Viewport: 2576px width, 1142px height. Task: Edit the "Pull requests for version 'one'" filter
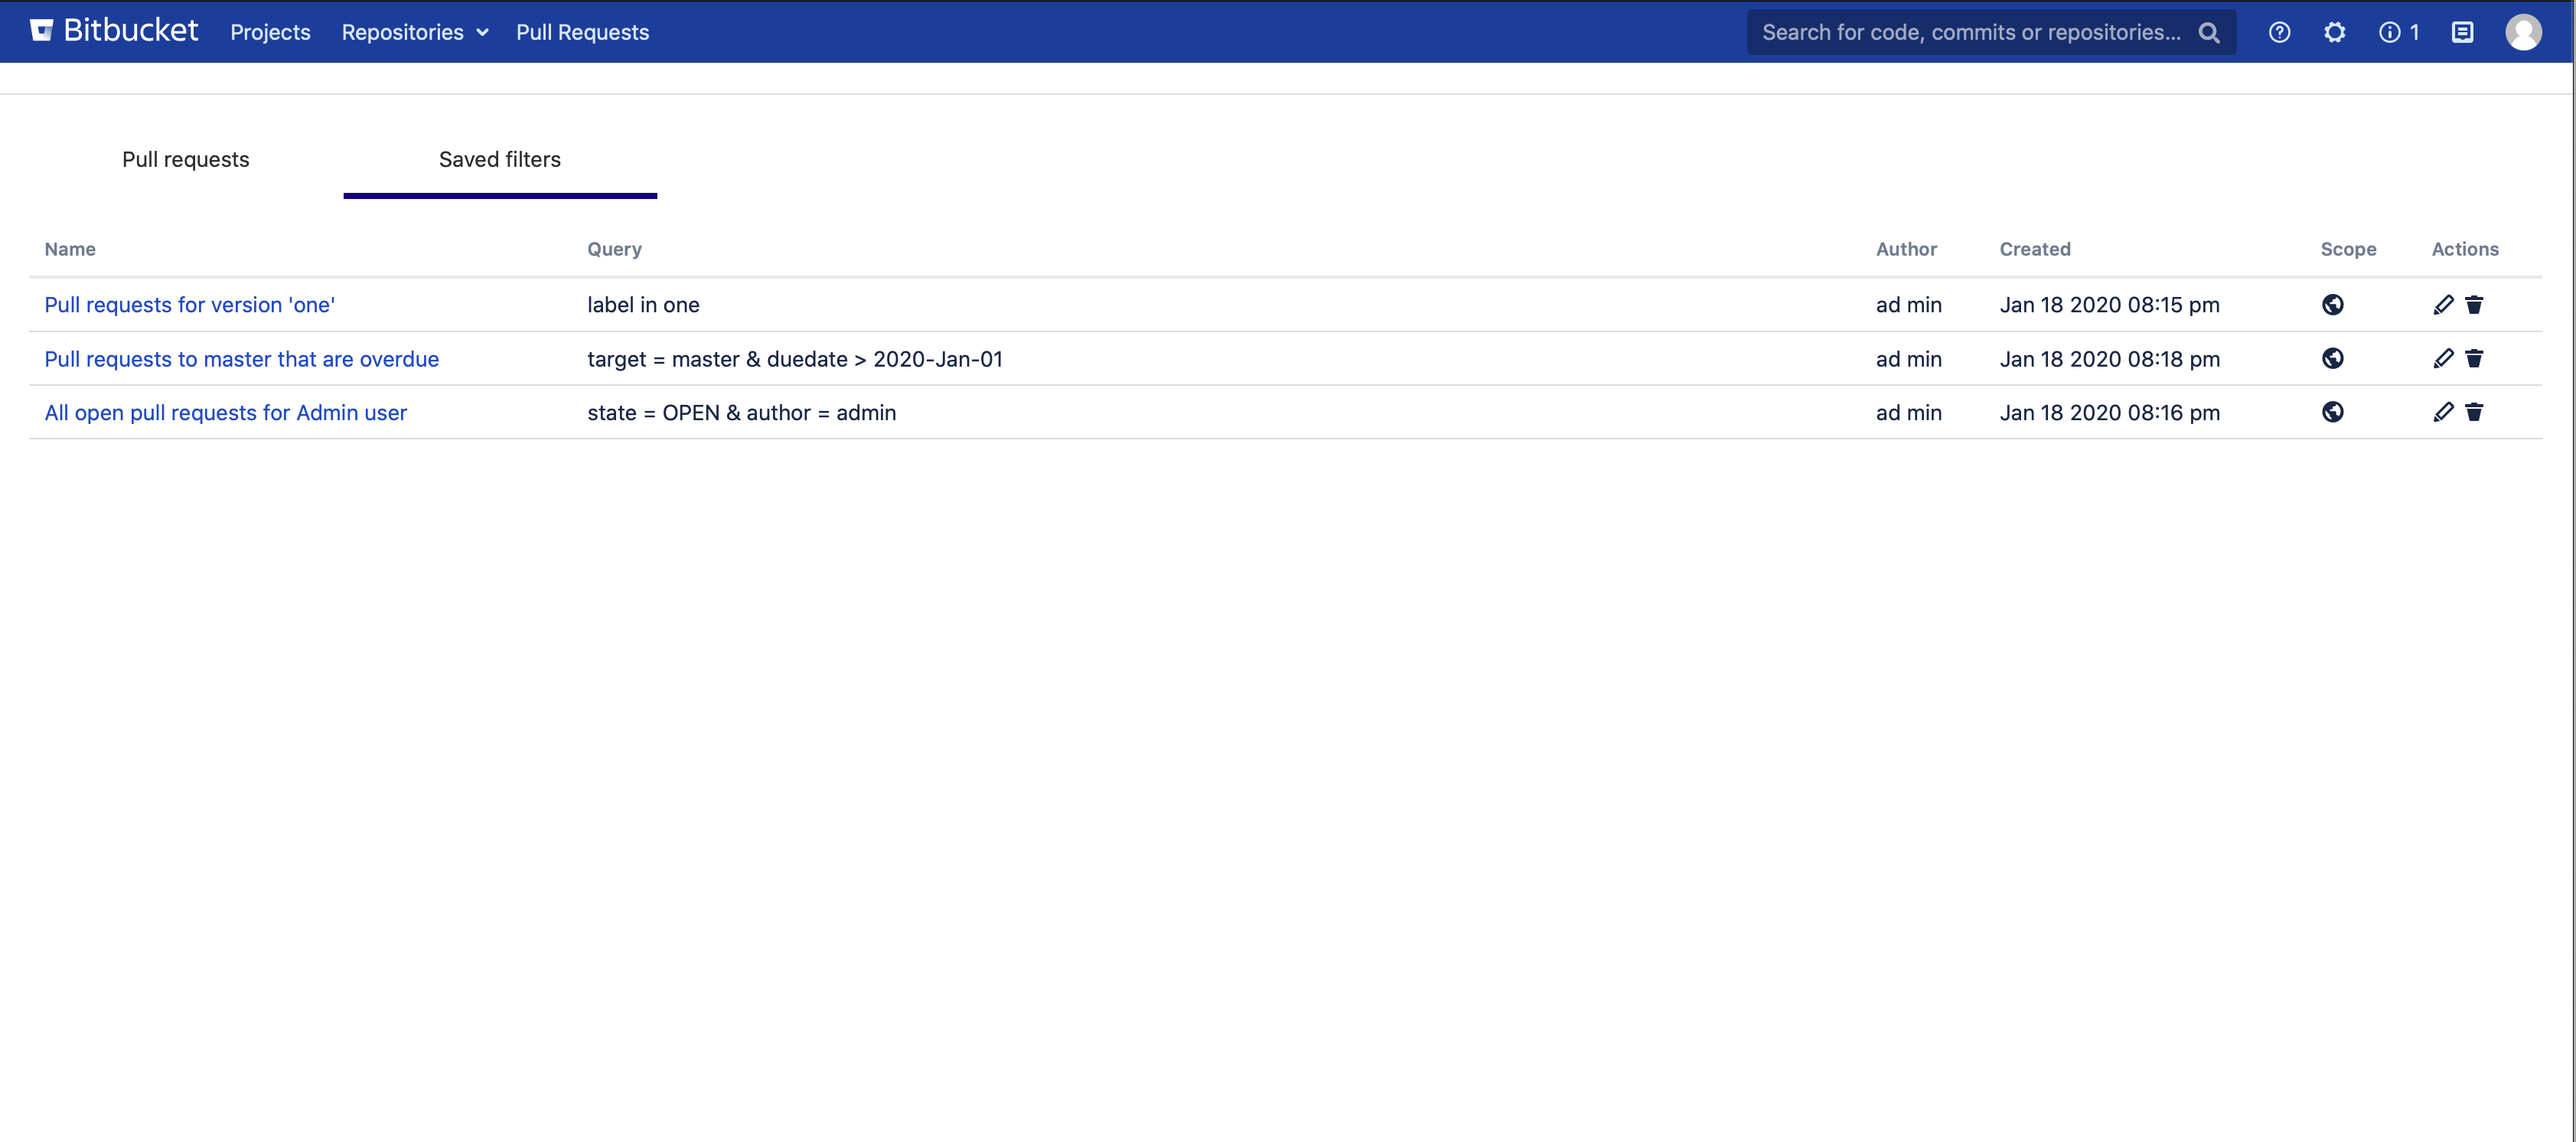pyautogui.click(x=2443, y=305)
